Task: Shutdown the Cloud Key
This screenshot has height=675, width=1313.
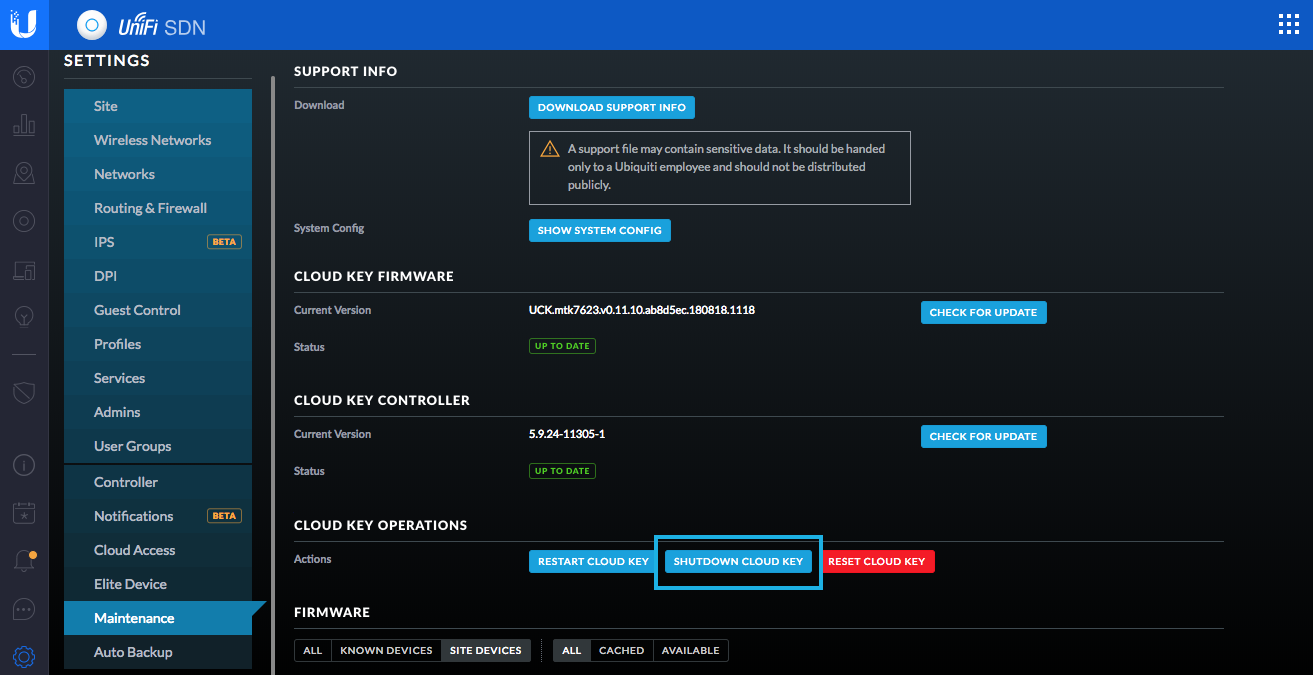Action: 738,561
